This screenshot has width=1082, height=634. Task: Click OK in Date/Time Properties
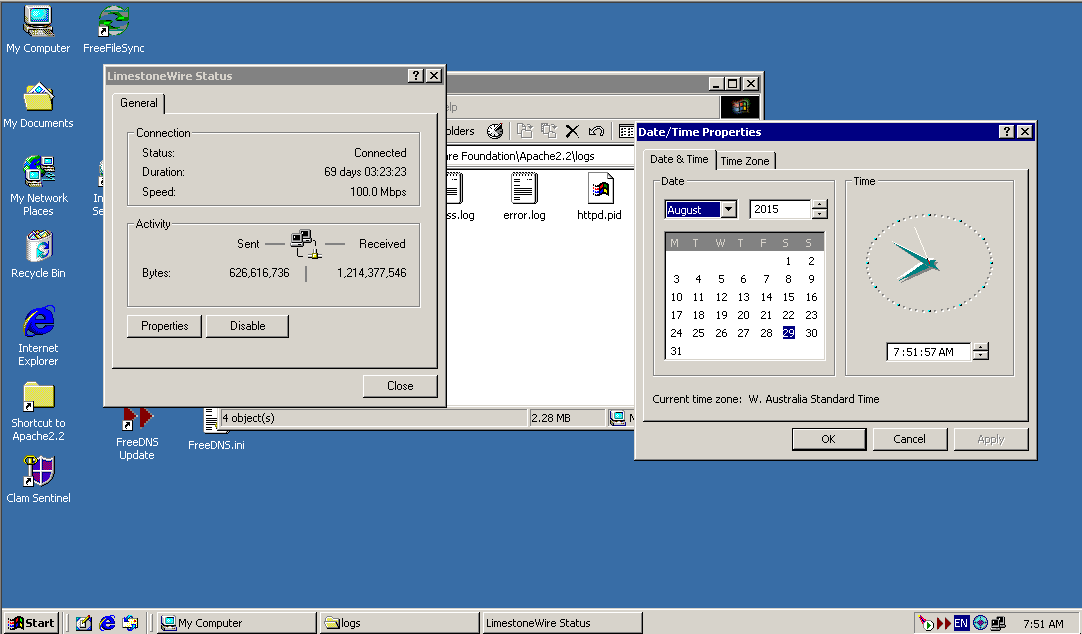pos(829,439)
